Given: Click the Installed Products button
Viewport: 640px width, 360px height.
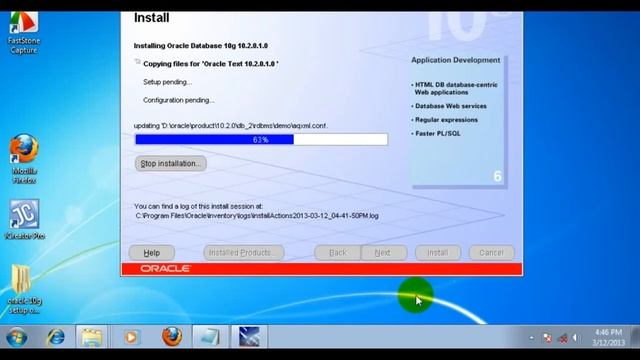Looking at the screenshot, I should 244,253.
